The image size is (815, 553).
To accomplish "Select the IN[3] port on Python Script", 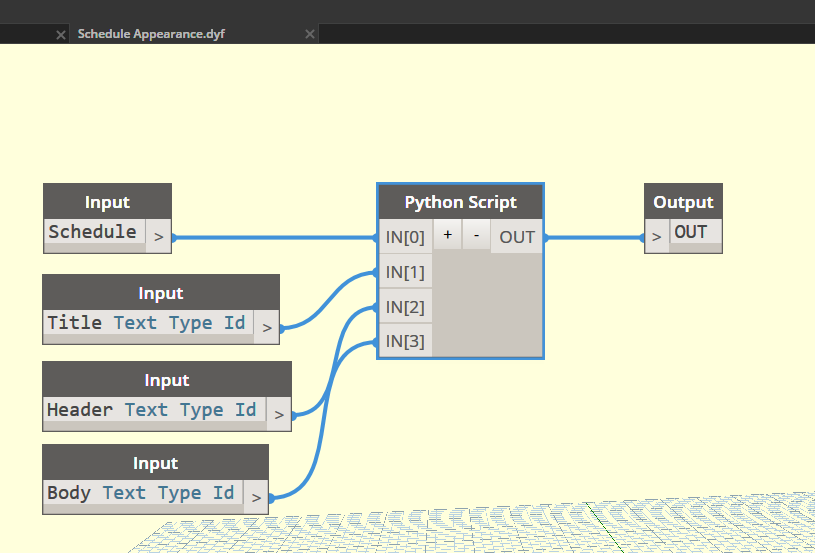I will pyautogui.click(x=405, y=342).
